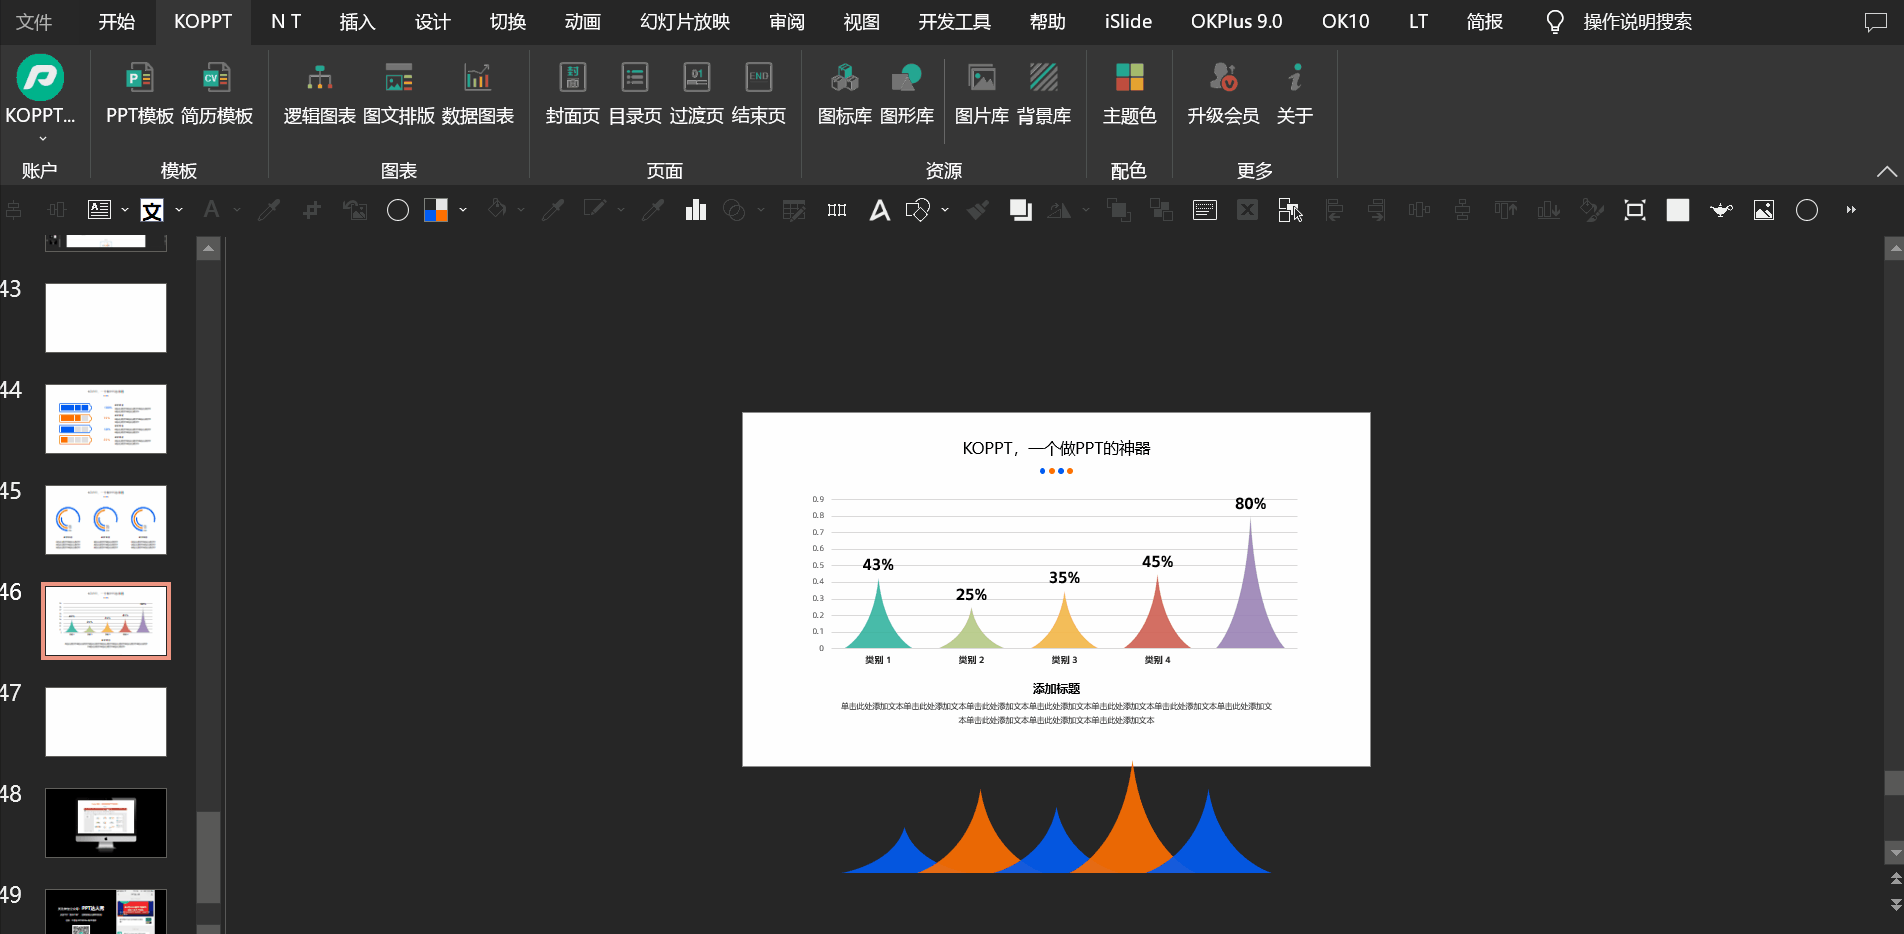Open the 数据图表 data charts
The height and width of the screenshot is (934, 1904).
click(x=478, y=92)
